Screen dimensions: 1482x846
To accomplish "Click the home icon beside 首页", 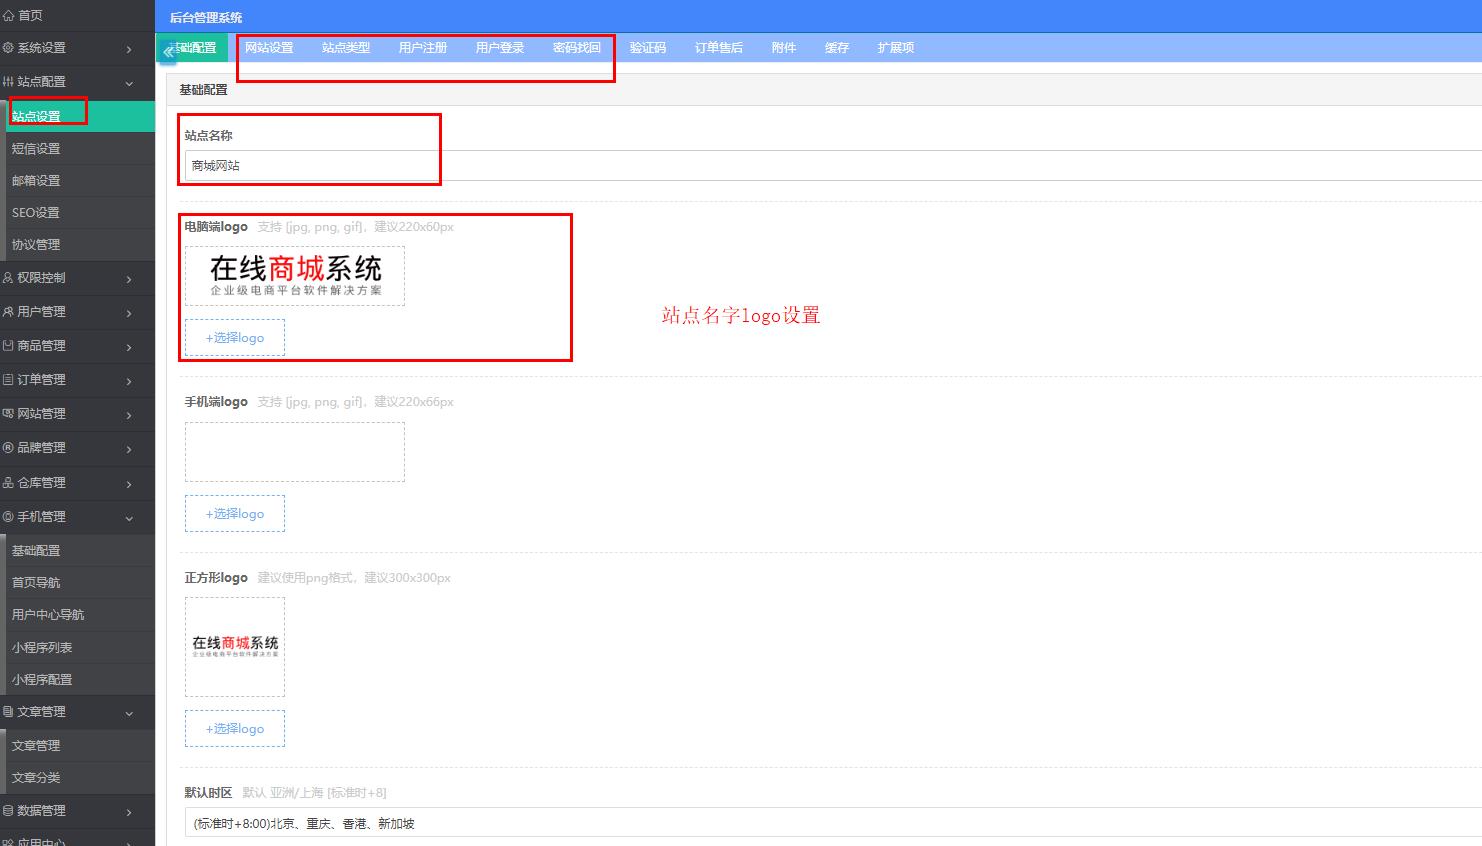I will tap(8, 16).
